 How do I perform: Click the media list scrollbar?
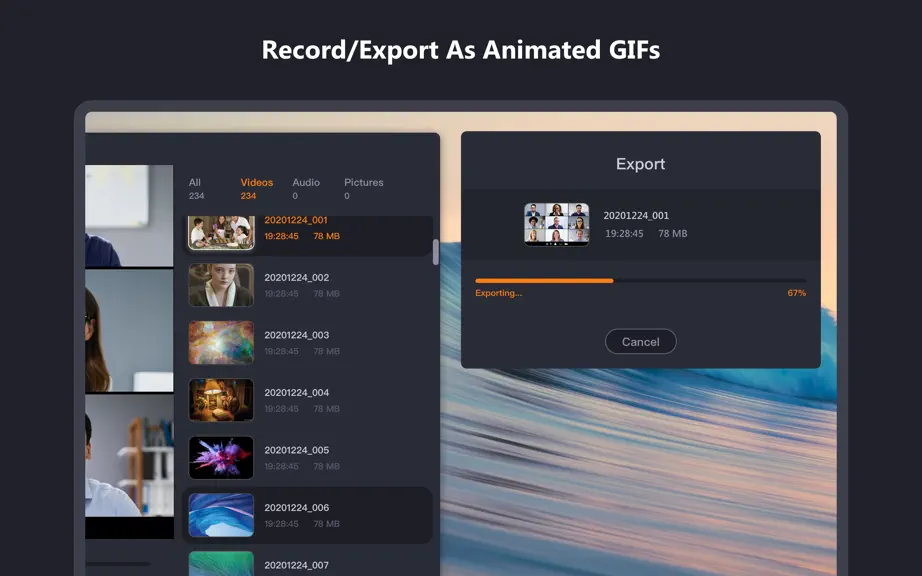(x=436, y=252)
